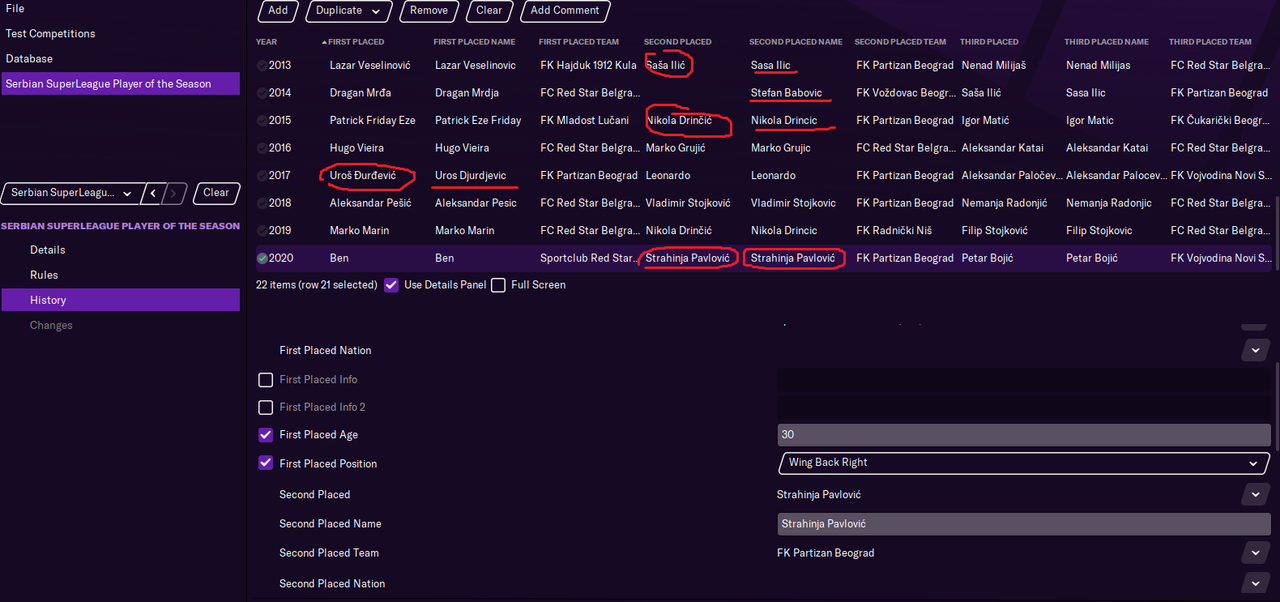Viewport: 1280px width, 602px height.
Task: Select the History section
Action: pos(120,300)
